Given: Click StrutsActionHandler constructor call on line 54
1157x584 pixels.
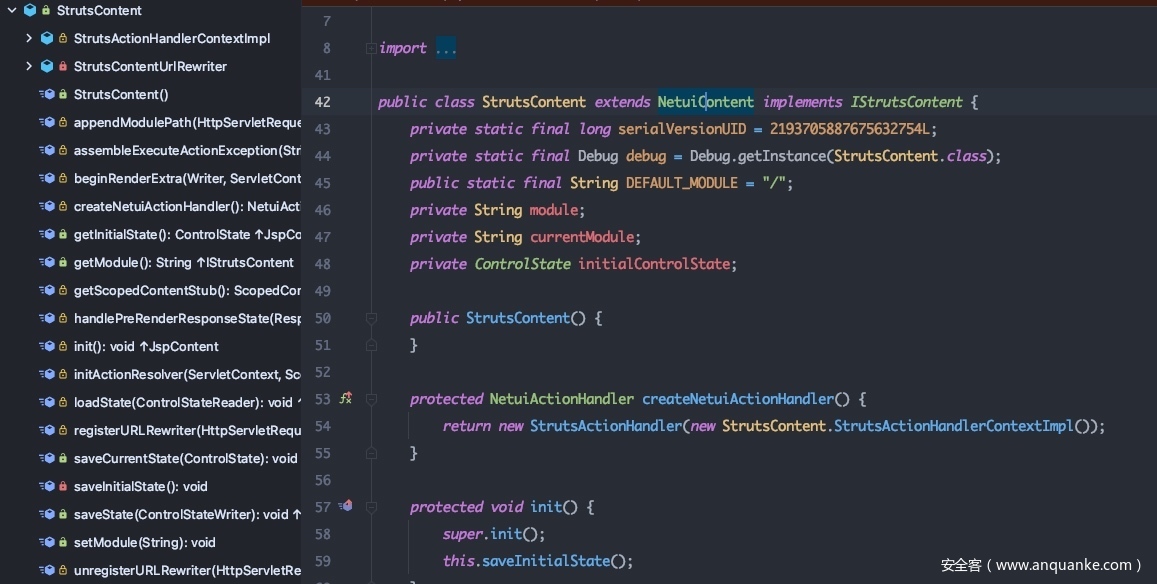Looking at the screenshot, I should coord(605,426).
